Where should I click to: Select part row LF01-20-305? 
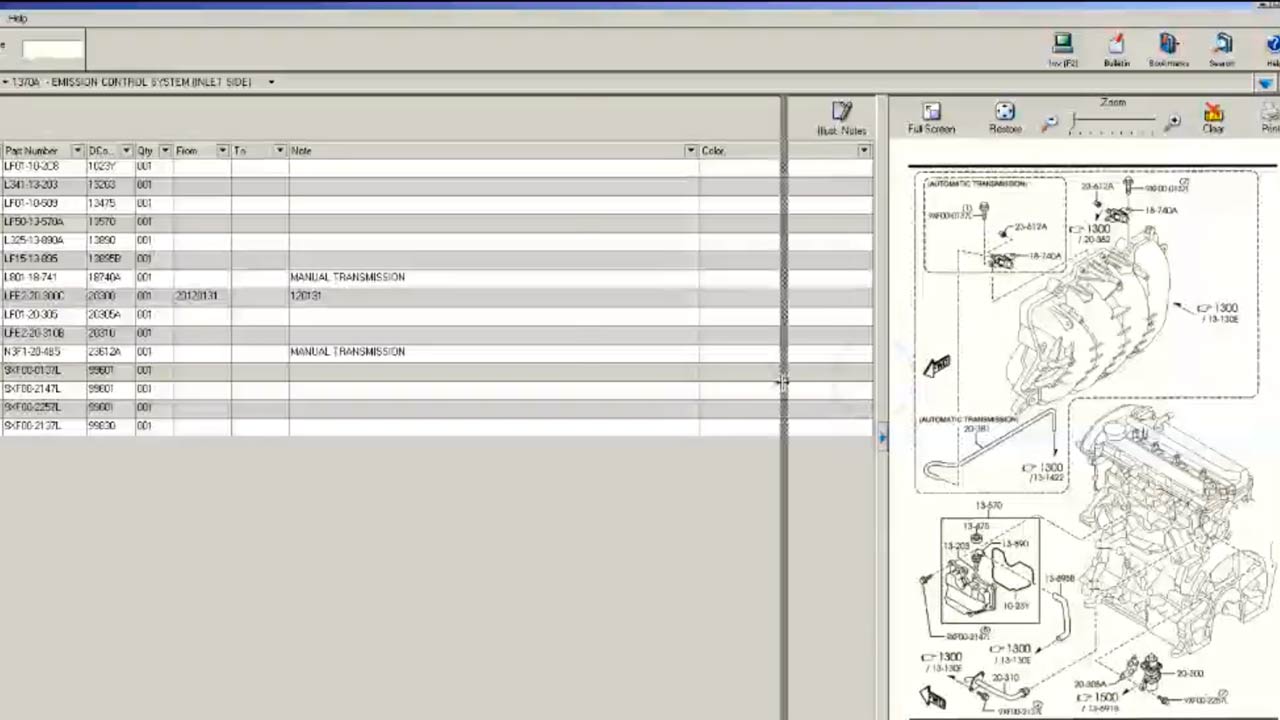(x=436, y=314)
